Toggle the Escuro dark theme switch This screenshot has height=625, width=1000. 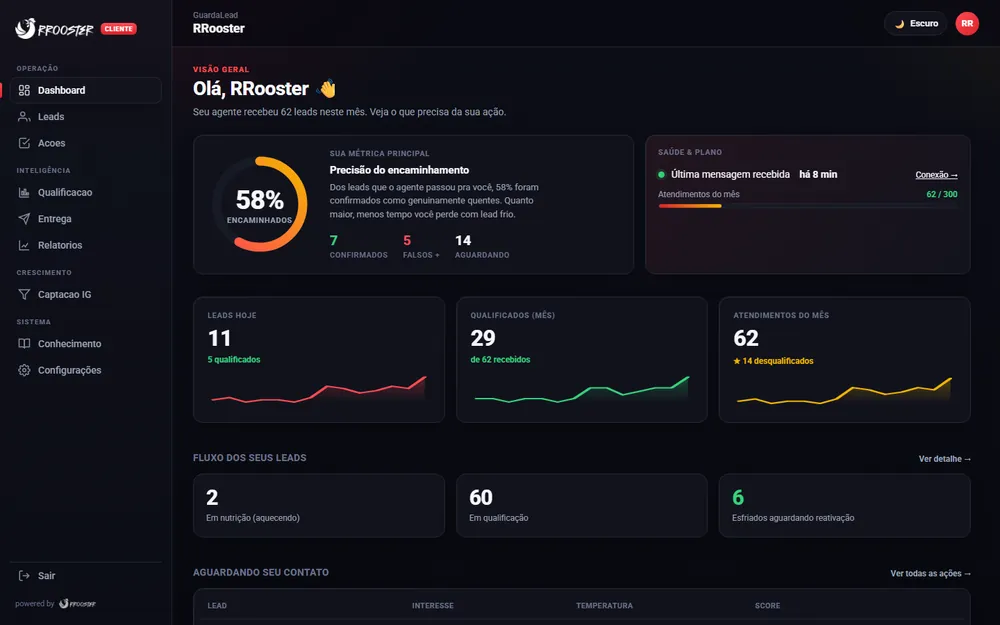[x=916, y=24]
